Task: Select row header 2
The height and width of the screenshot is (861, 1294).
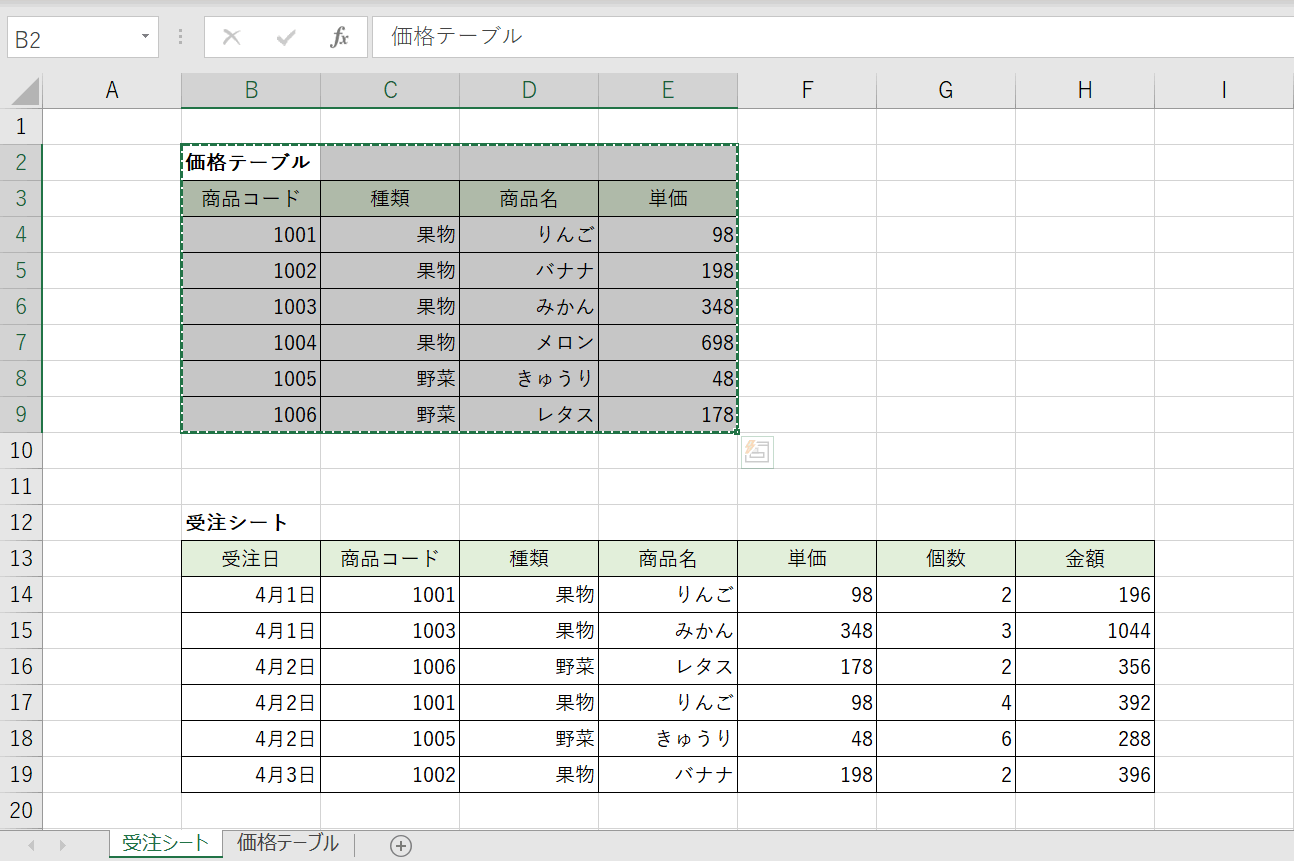Action: 21,162
